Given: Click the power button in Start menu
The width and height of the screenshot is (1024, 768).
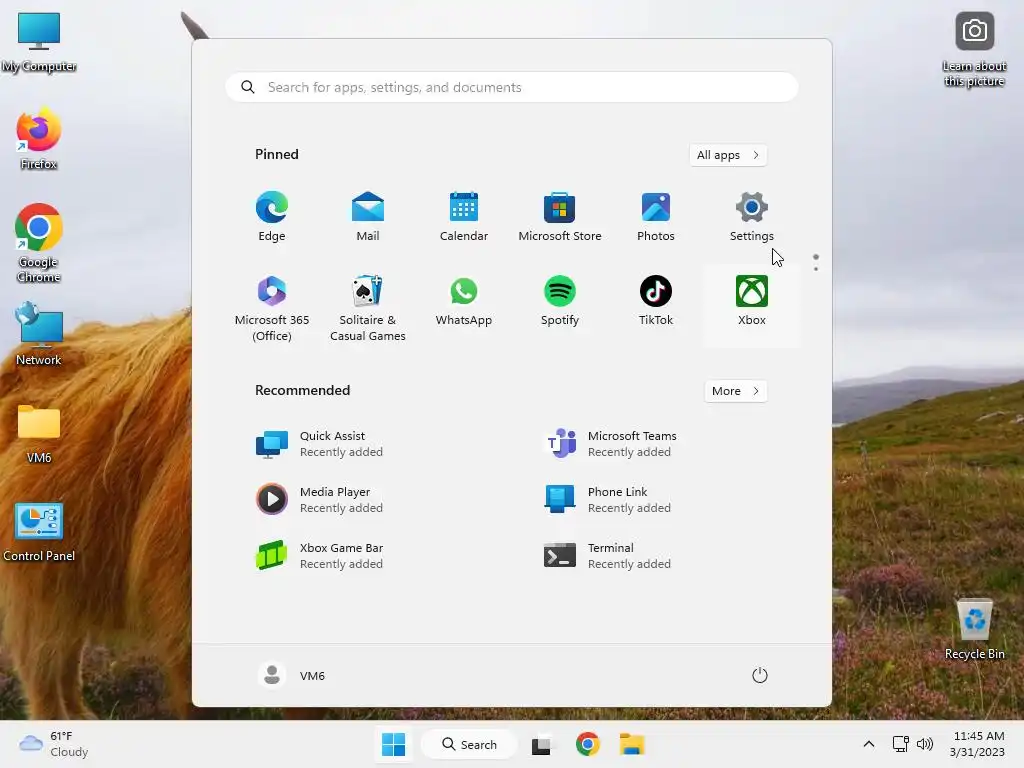Looking at the screenshot, I should coord(760,675).
